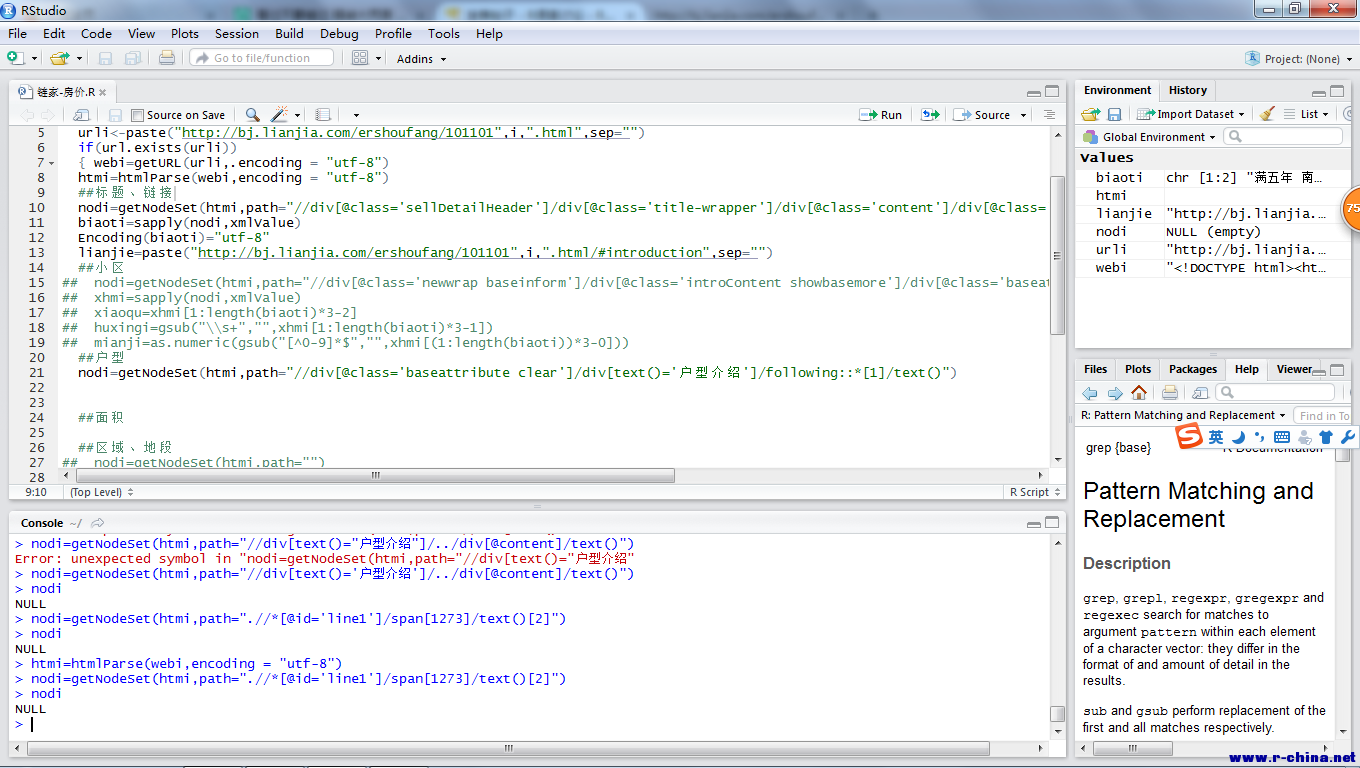Click Show in New Window icon in editor
Screen dimensions: 1360x768
82,115
